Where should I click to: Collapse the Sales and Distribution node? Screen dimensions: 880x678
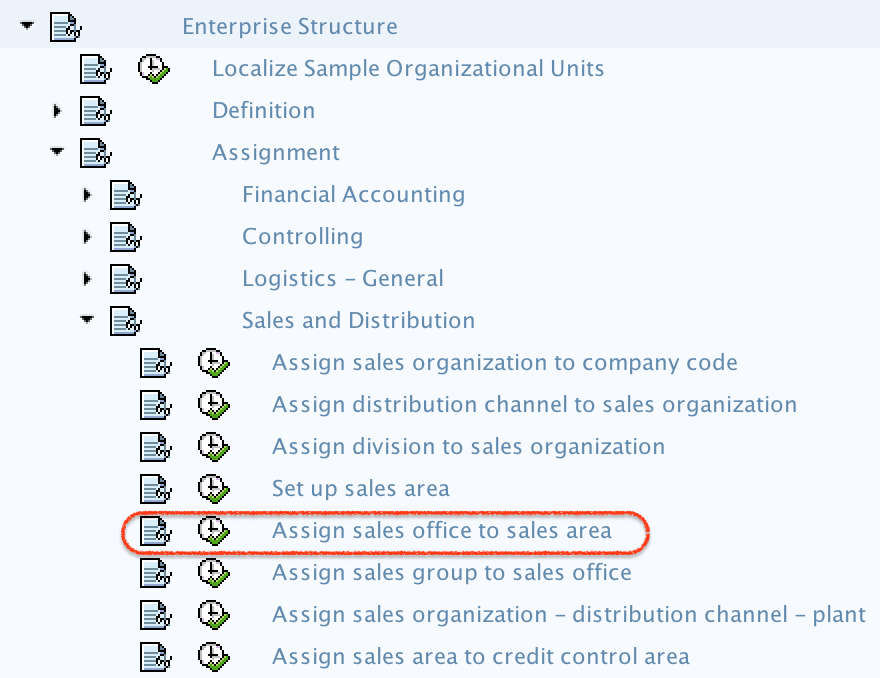[87, 320]
